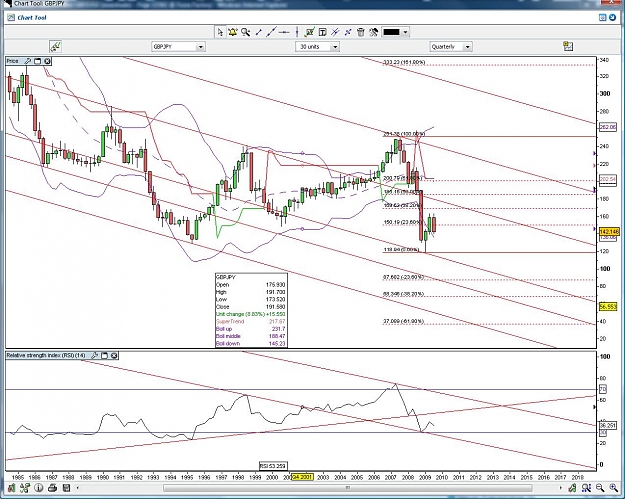
Task: Print the chart using printer icon
Action: pos(52,487)
